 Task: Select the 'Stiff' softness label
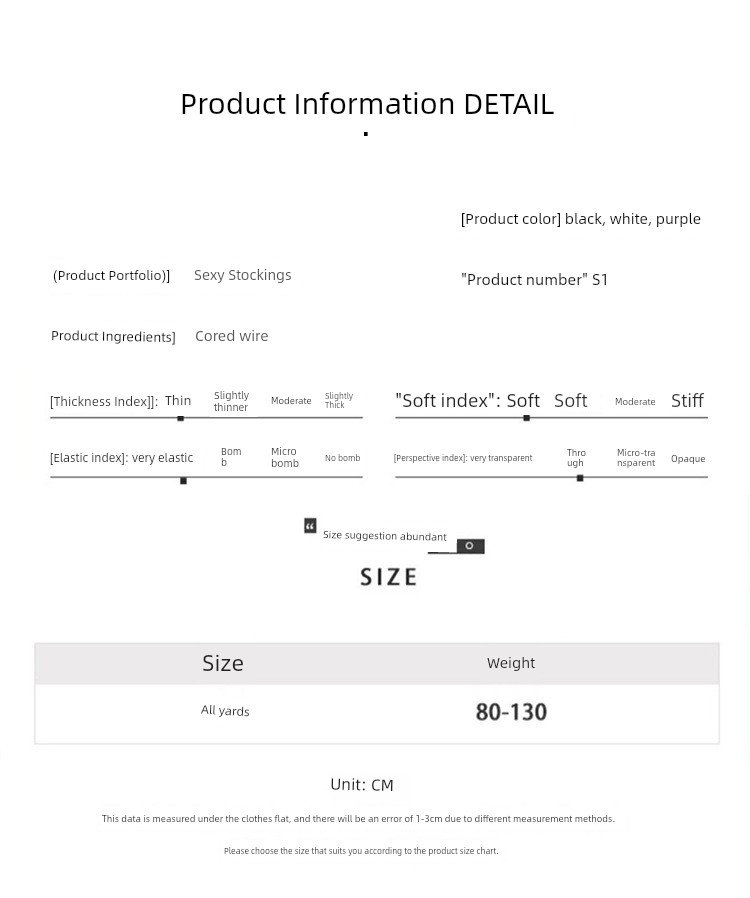click(687, 400)
